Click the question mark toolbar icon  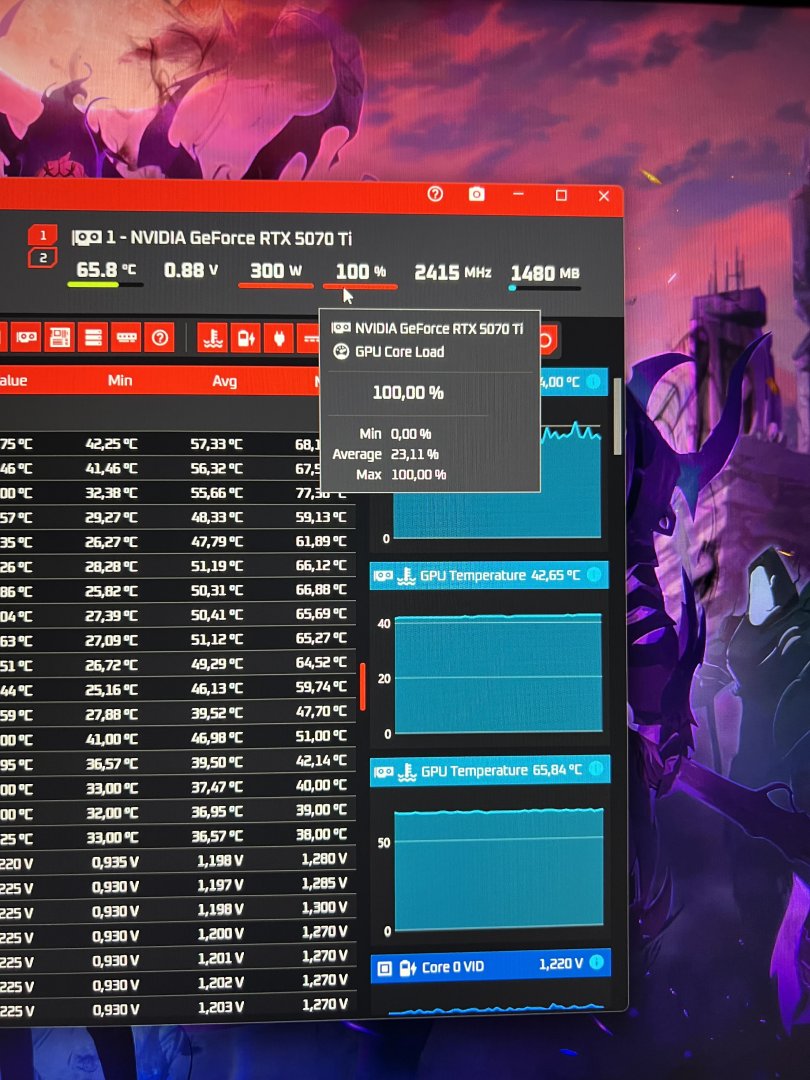coord(160,338)
